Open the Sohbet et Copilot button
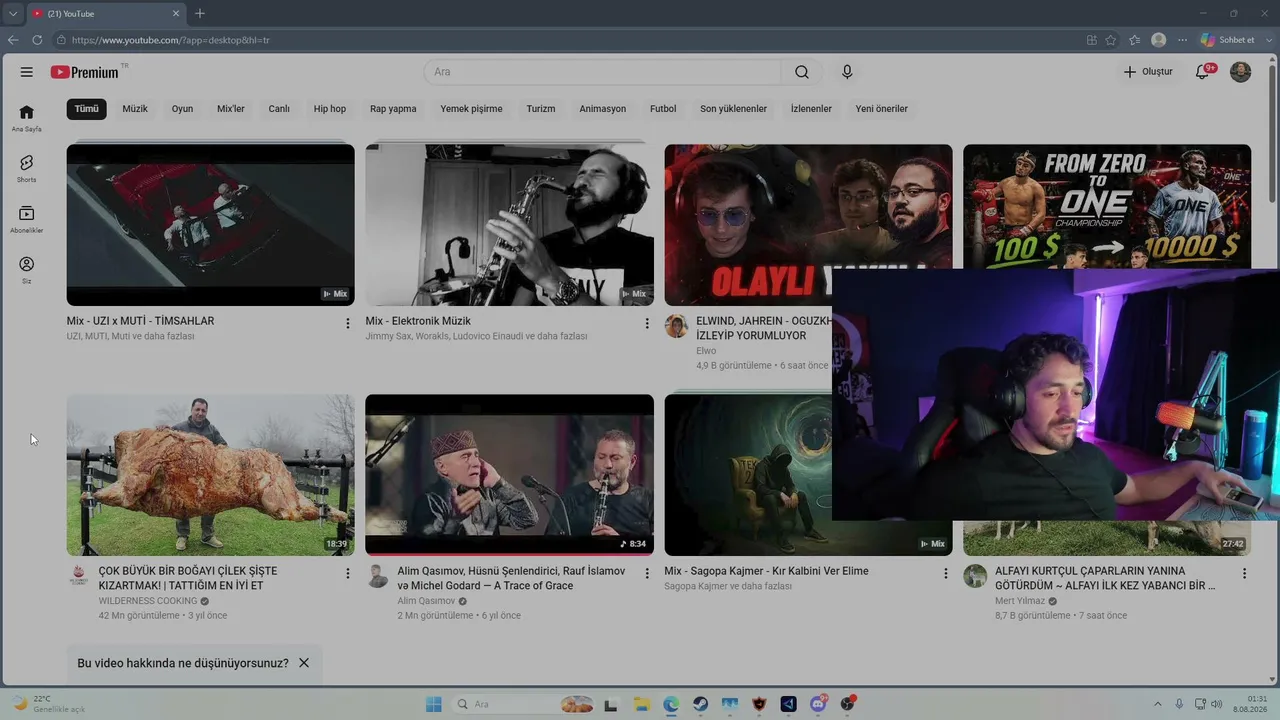Image resolution: width=1280 pixels, height=720 pixels. coord(1227,40)
